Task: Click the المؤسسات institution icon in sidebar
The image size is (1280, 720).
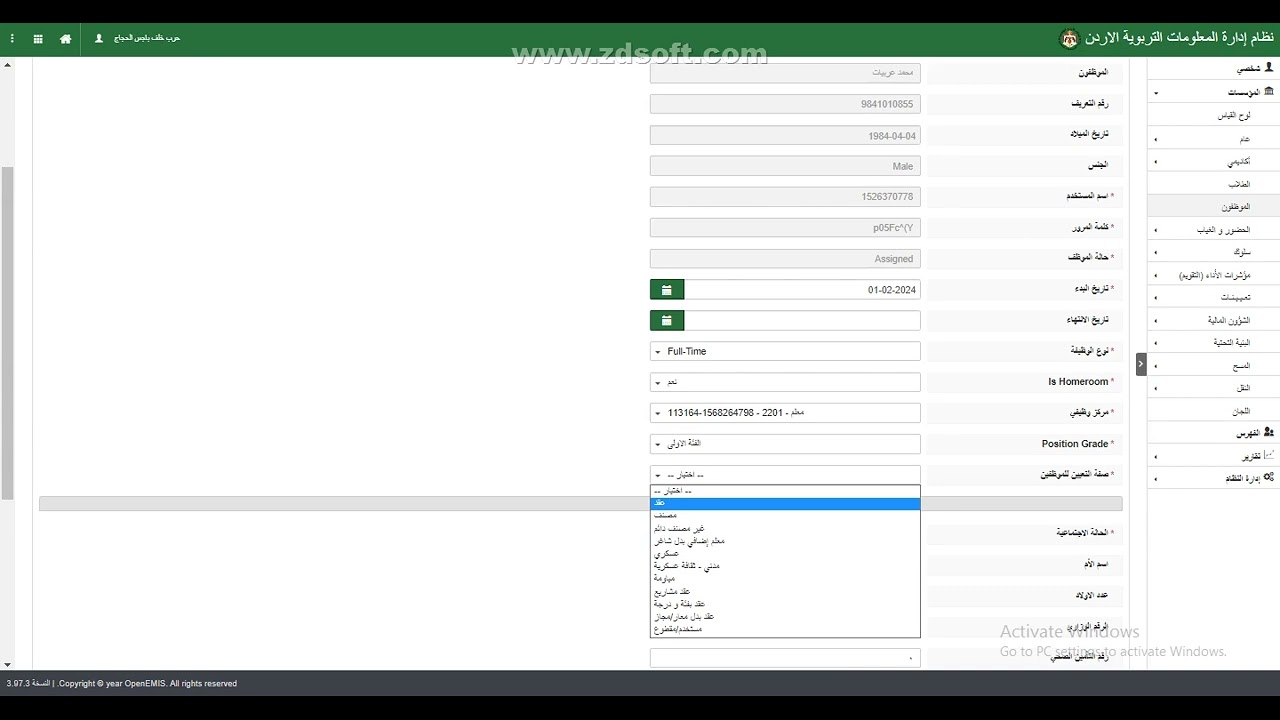Action: pos(1269,91)
